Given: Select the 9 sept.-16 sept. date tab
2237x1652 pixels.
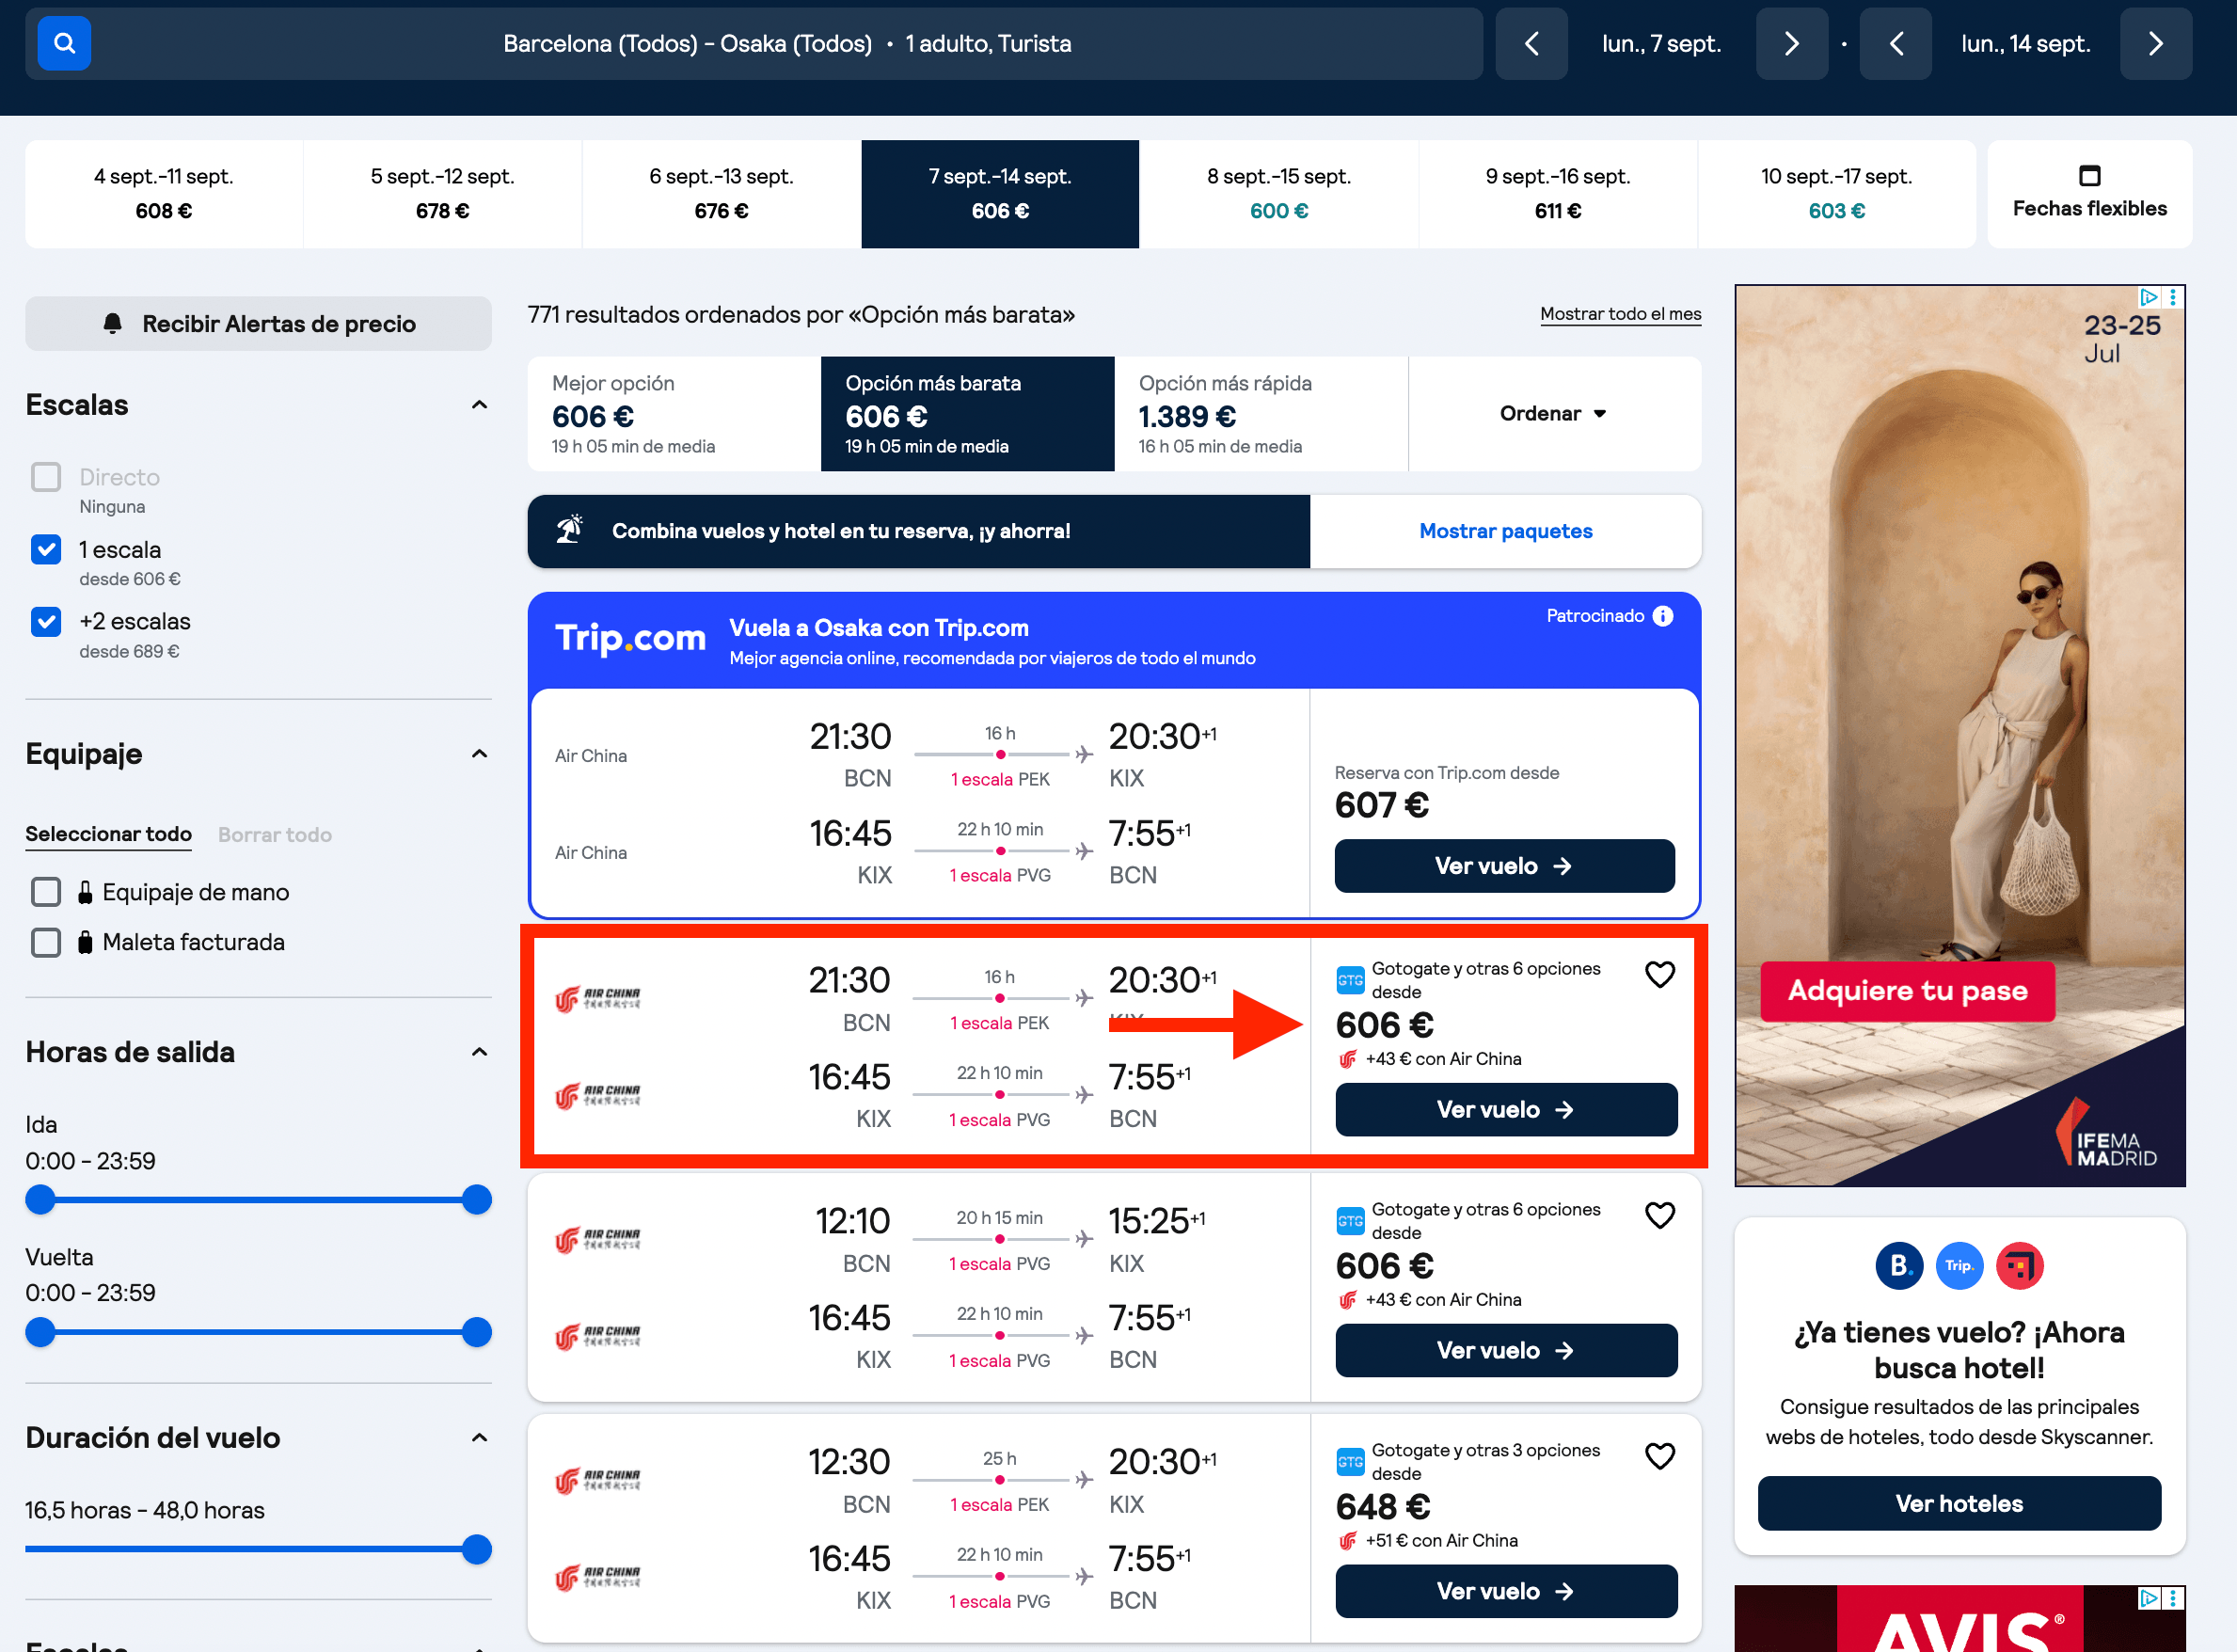Looking at the screenshot, I should tap(1558, 193).
